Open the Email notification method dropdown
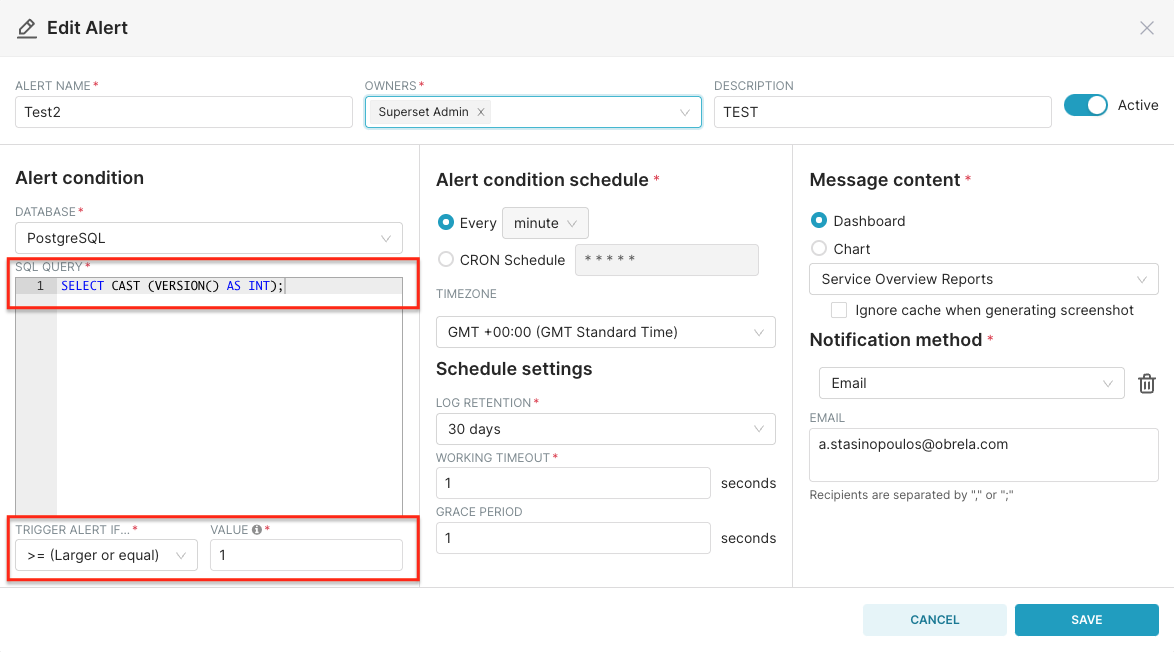 pos(970,383)
